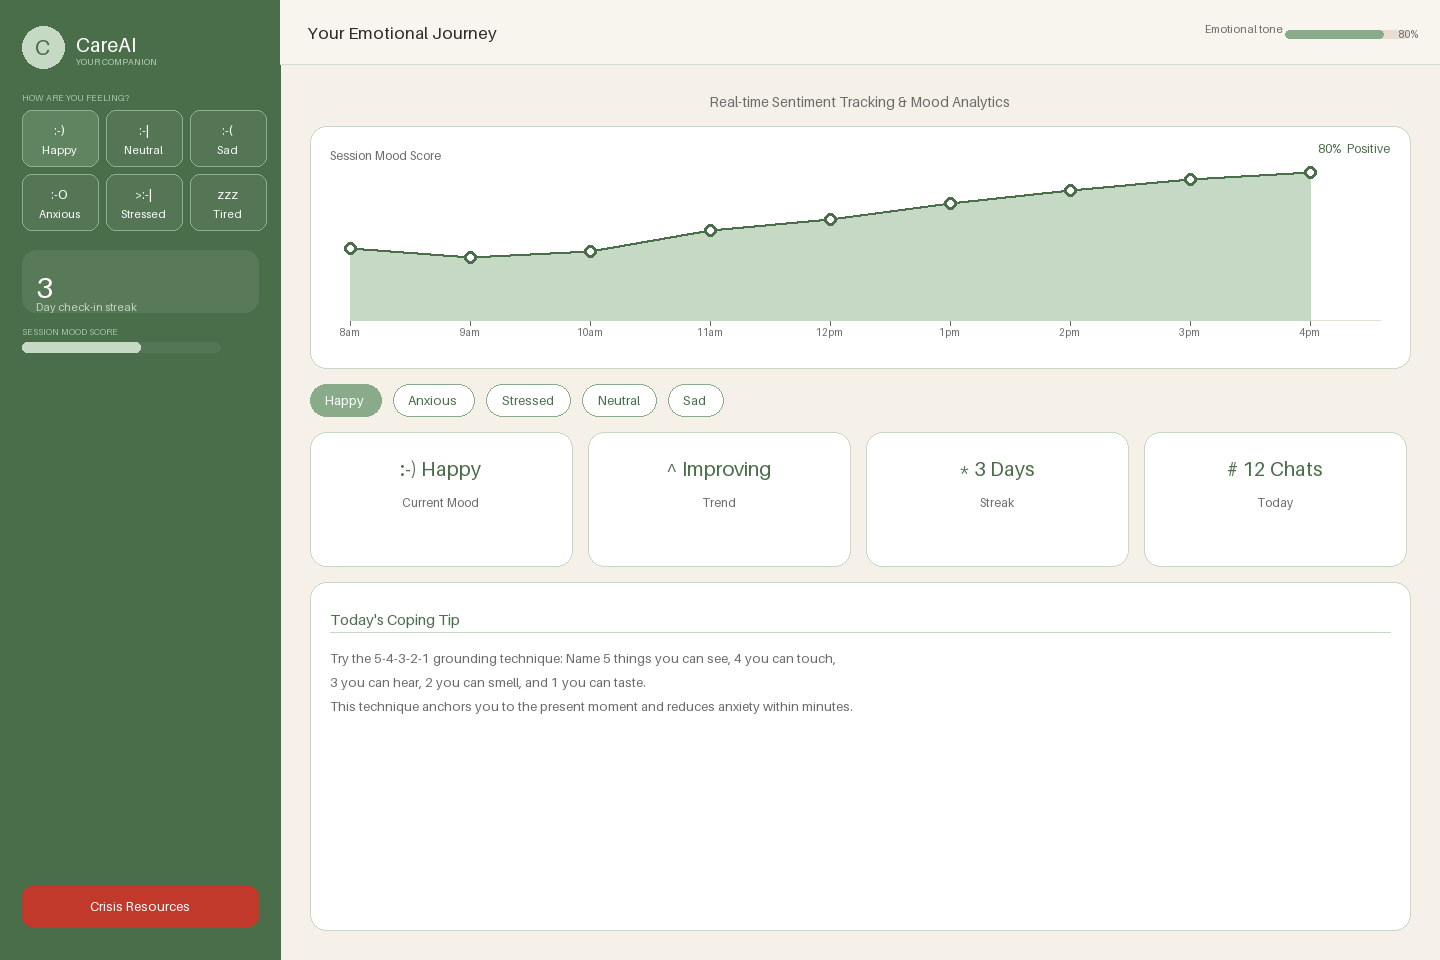Click the 12pm data point on chart
This screenshot has height=960, width=1440.
pos(830,219)
